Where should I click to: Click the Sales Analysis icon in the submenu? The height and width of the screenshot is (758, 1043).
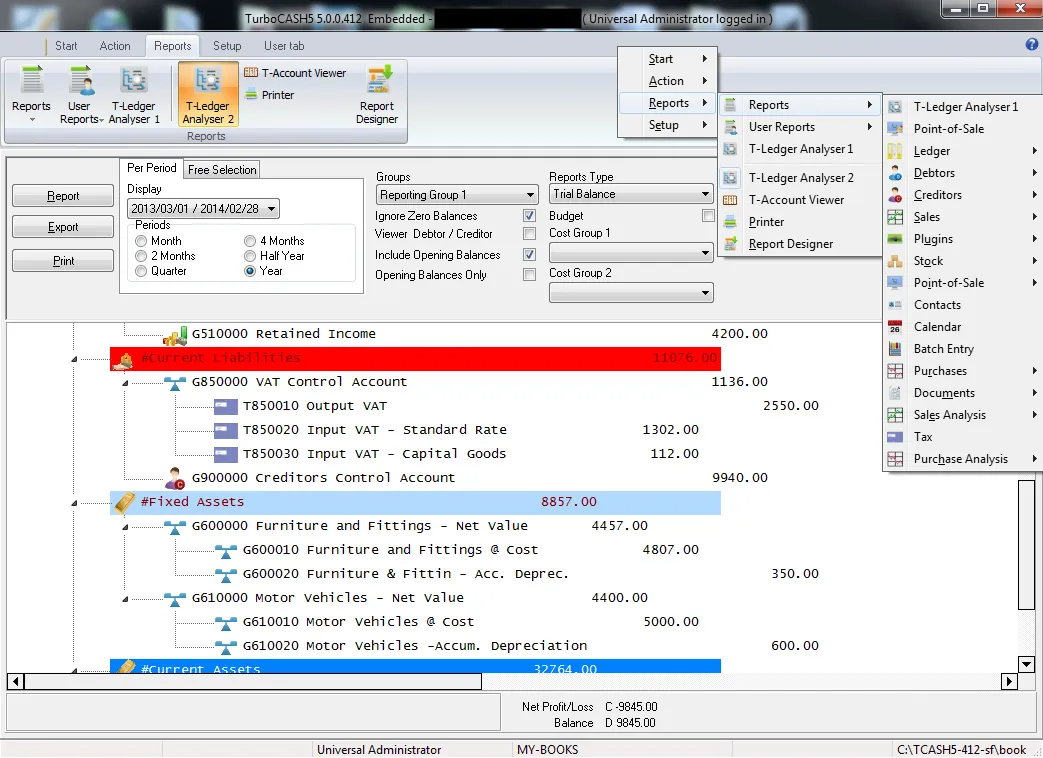tap(895, 415)
